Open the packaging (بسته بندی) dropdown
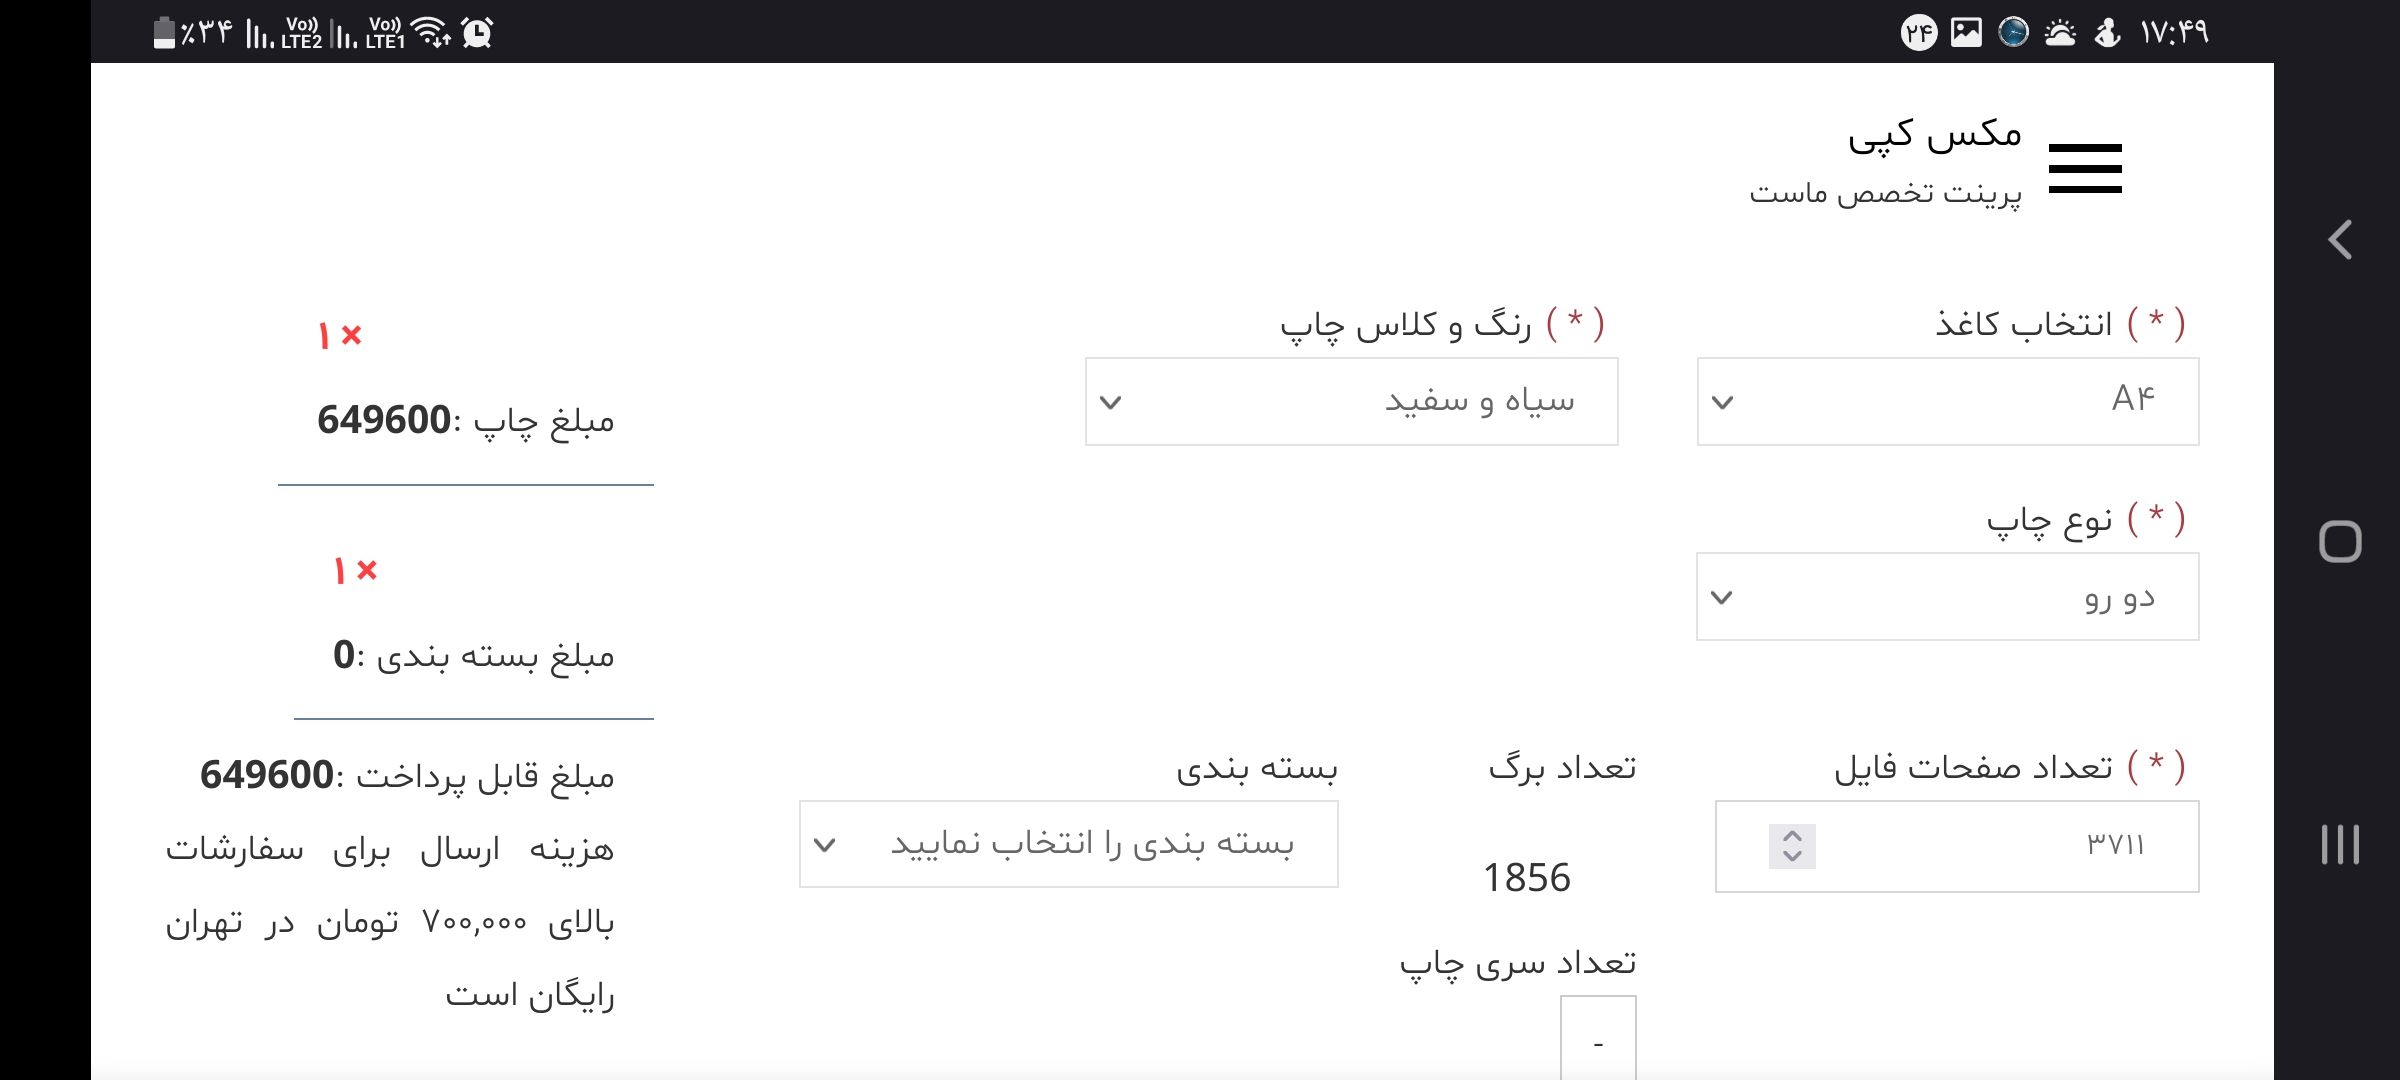 click(1068, 844)
